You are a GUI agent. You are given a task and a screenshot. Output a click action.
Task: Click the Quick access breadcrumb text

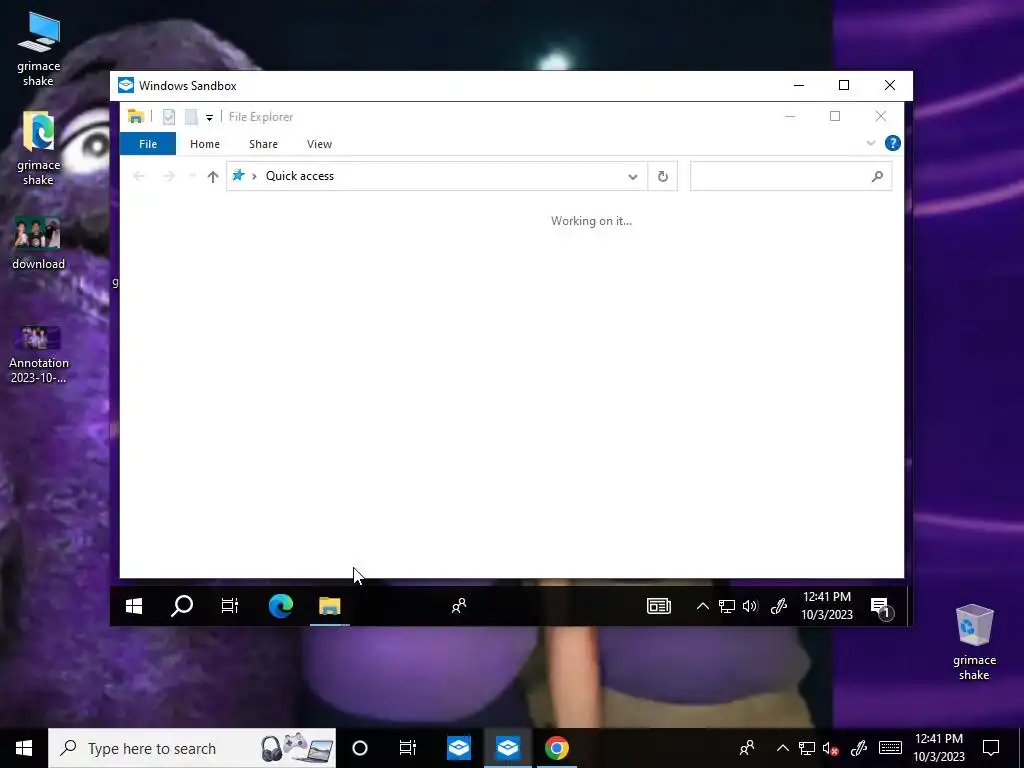[x=300, y=176]
